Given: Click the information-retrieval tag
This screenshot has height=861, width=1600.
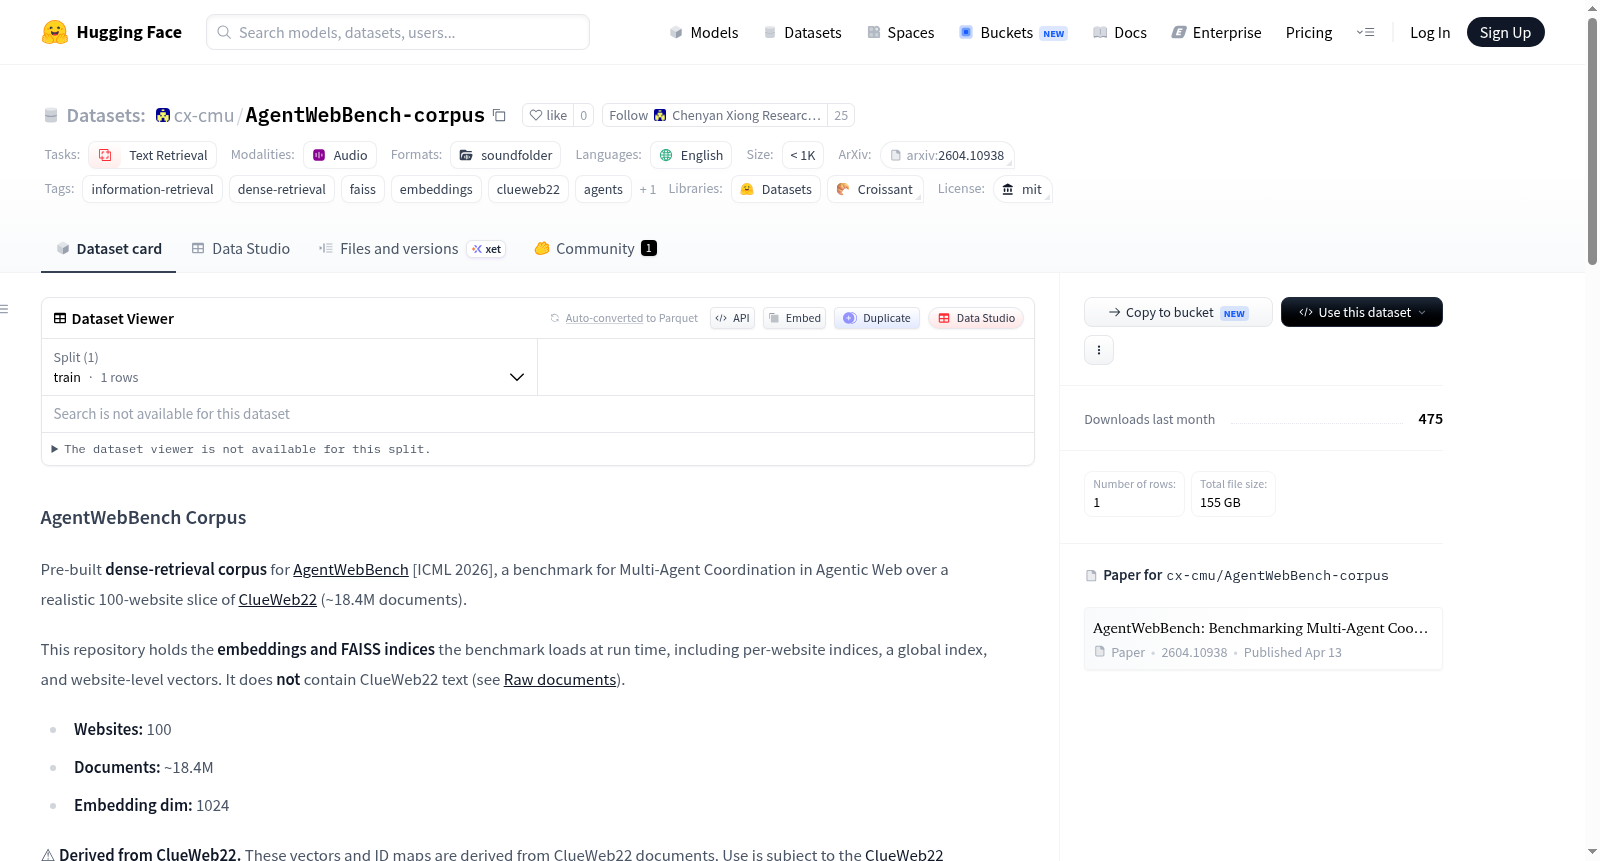Looking at the screenshot, I should pyautogui.click(x=152, y=189).
